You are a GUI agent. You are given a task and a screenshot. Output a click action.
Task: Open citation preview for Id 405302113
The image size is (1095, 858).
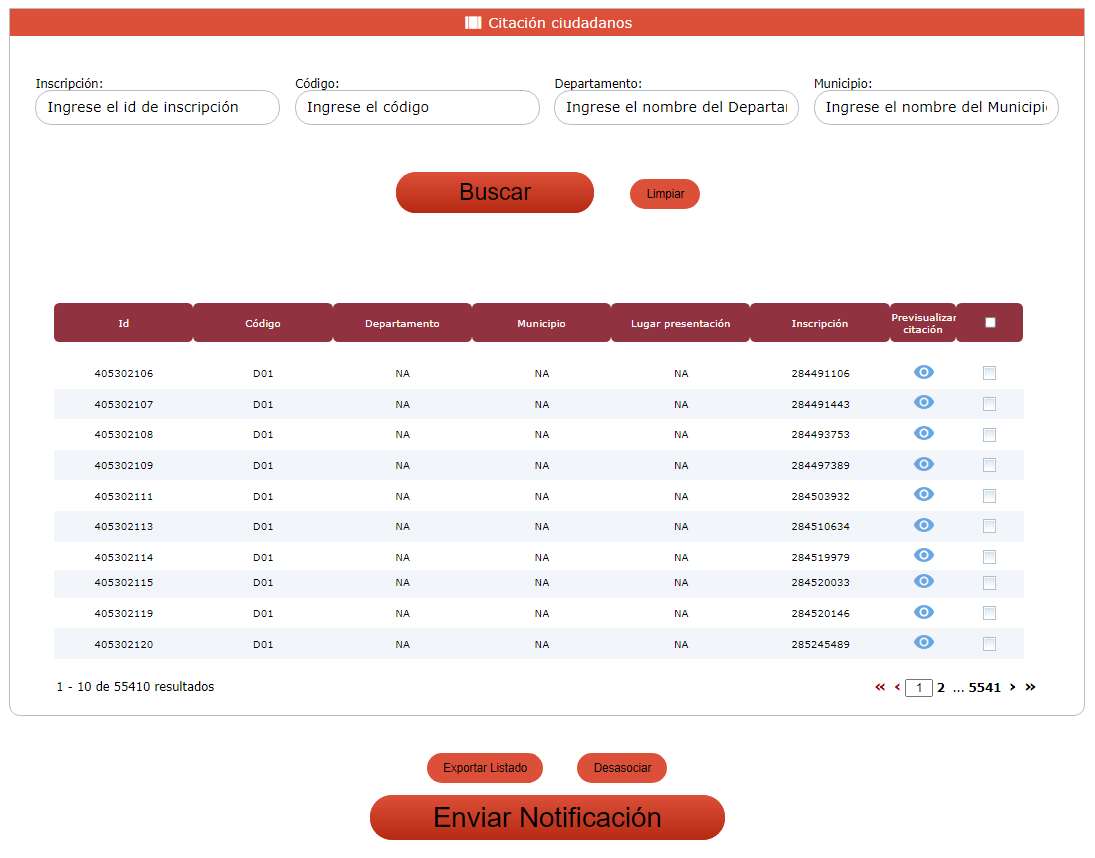924,525
